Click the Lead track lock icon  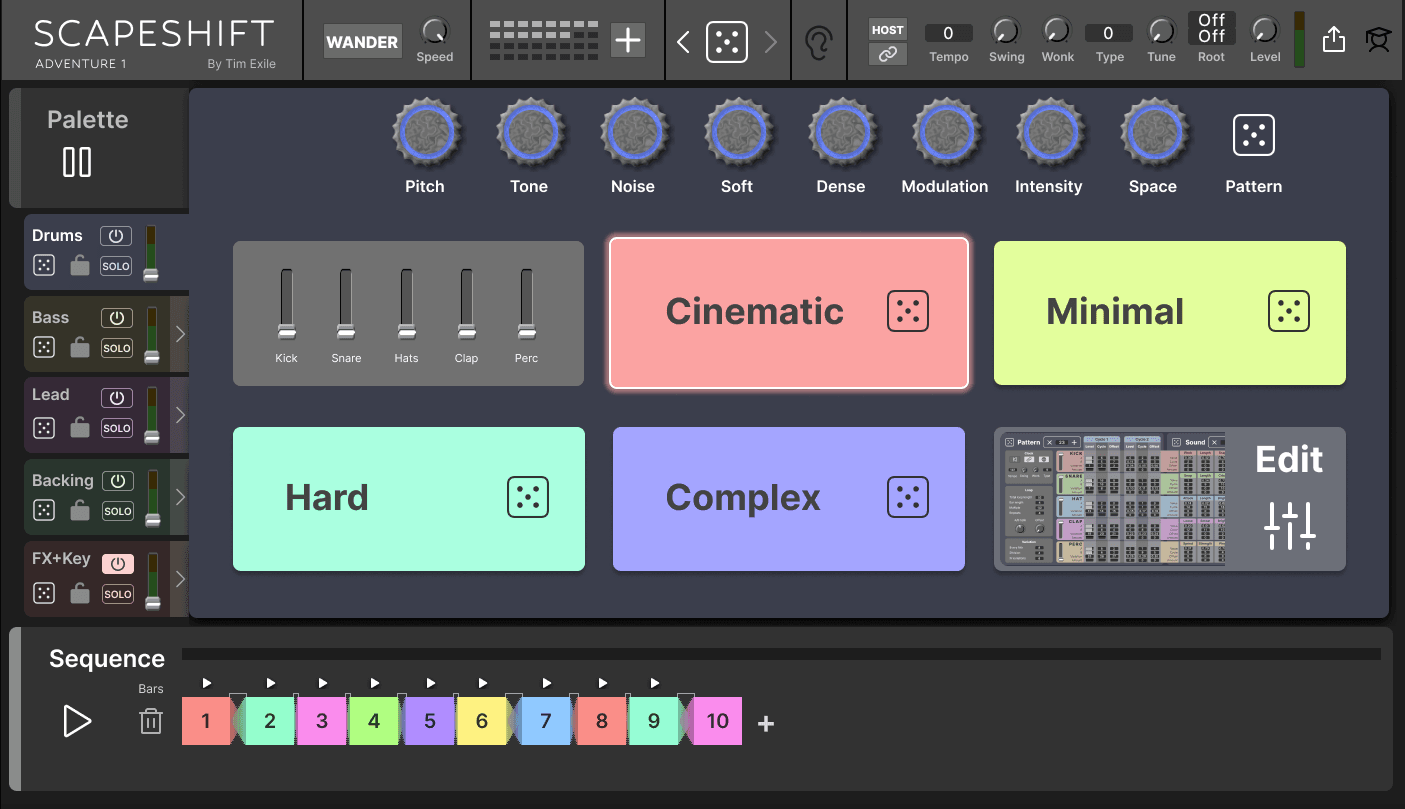80,428
